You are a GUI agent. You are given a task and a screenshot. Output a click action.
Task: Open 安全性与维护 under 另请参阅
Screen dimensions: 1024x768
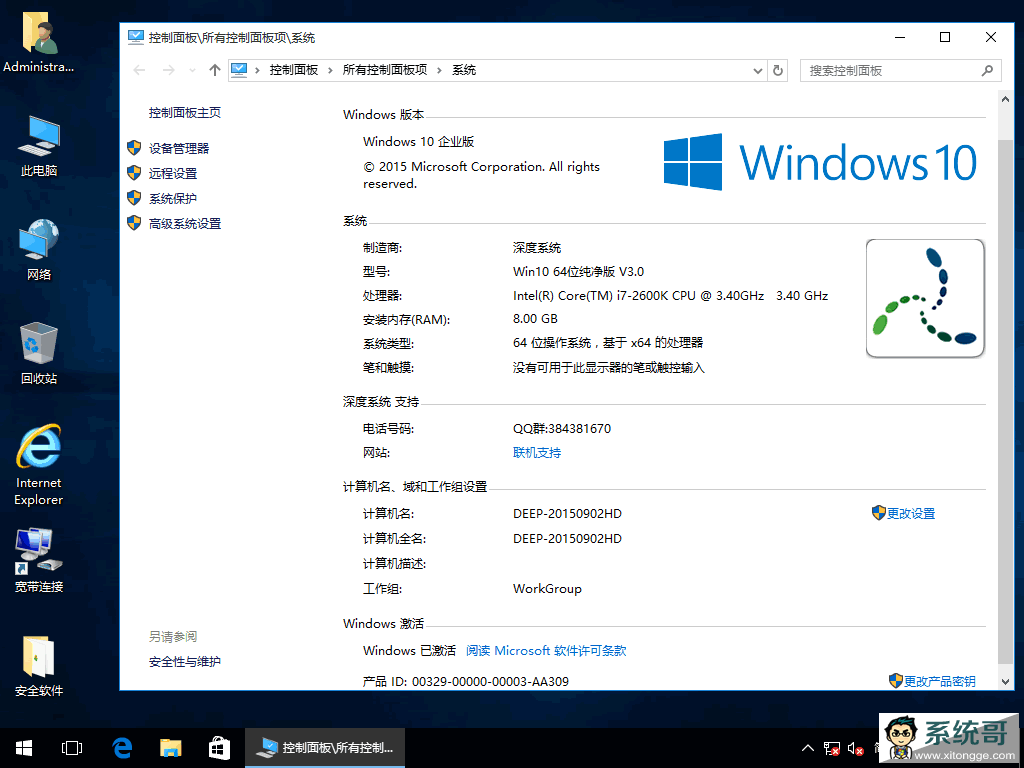185,662
